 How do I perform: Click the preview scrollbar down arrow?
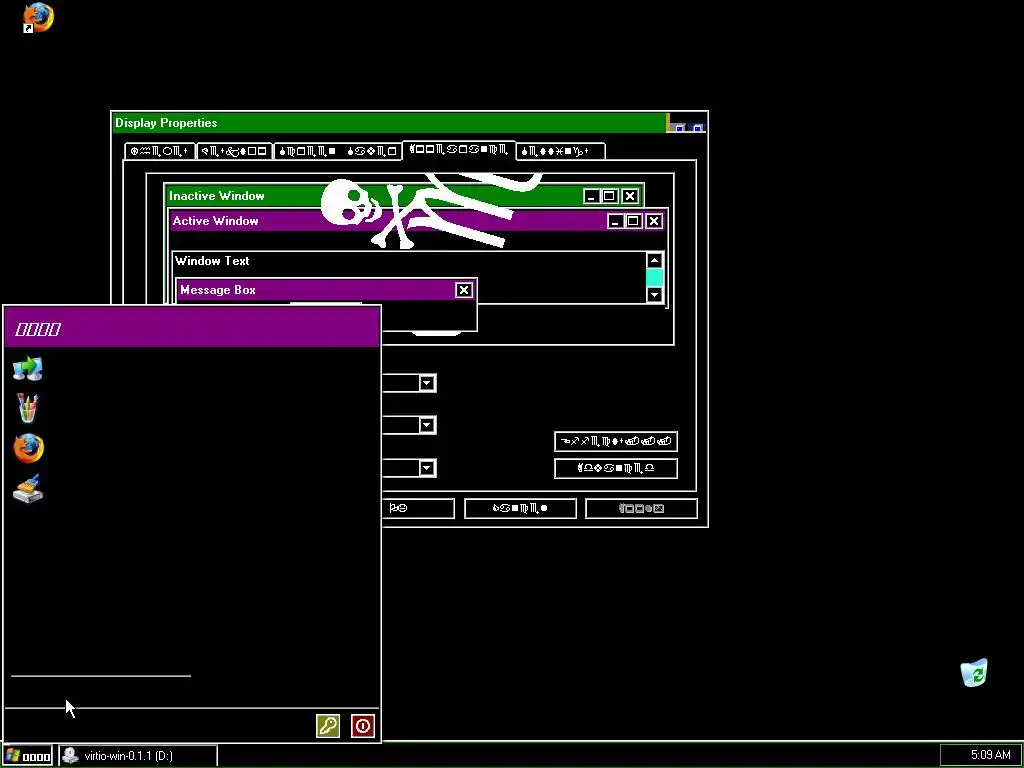tap(654, 295)
